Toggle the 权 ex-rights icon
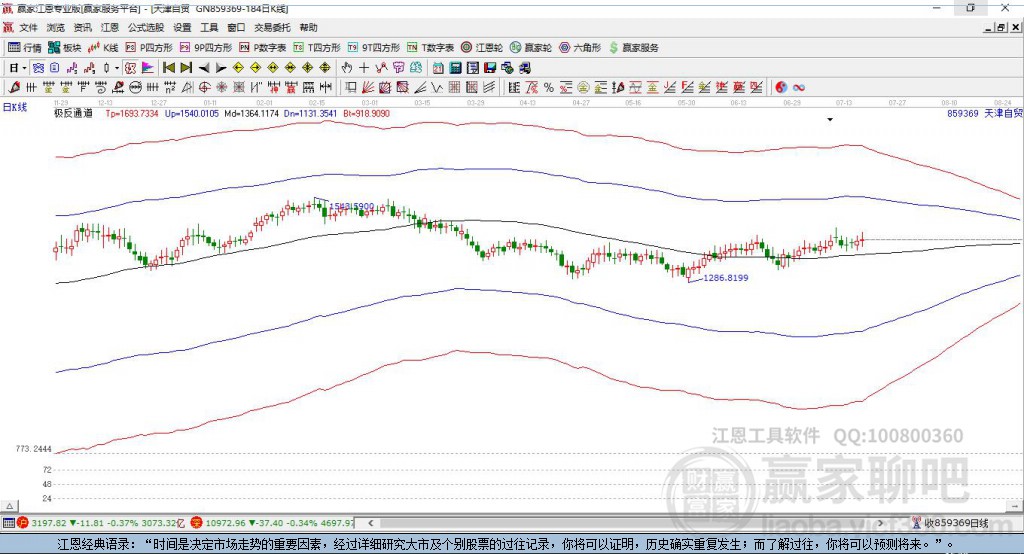The image size is (1024, 554). pos(131,68)
